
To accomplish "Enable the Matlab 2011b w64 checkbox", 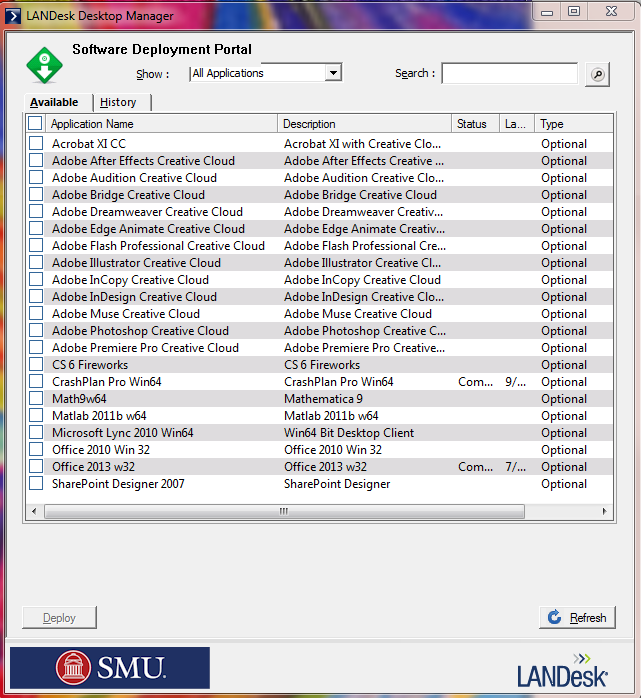I will tap(36, 415).
